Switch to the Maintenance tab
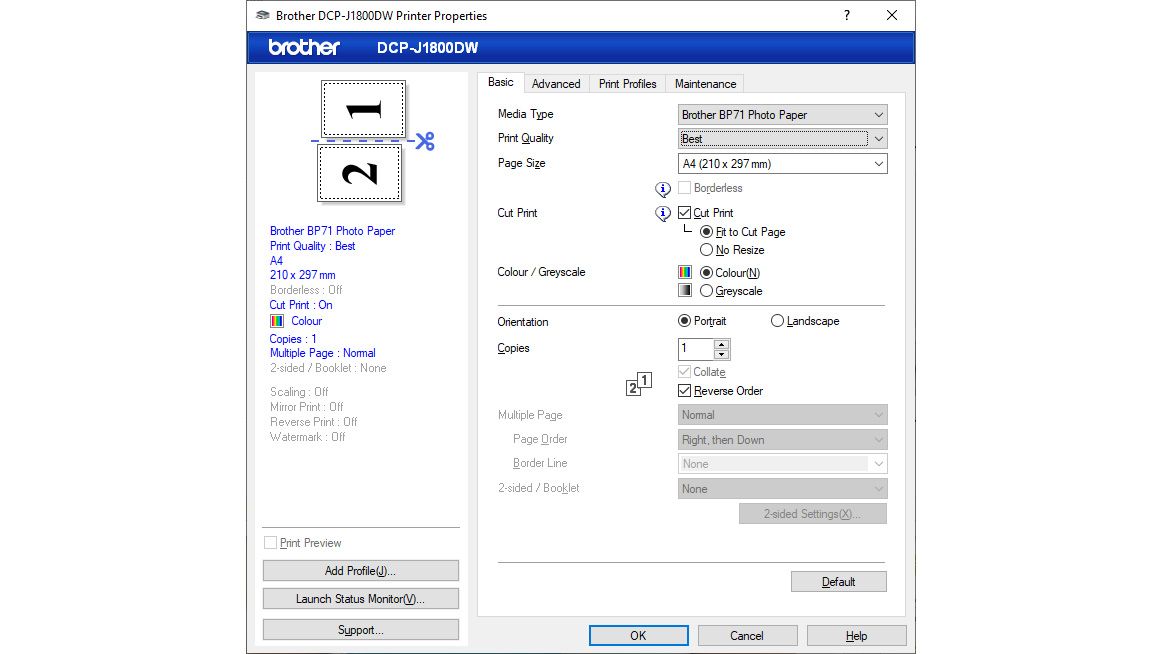 (706, 84)
